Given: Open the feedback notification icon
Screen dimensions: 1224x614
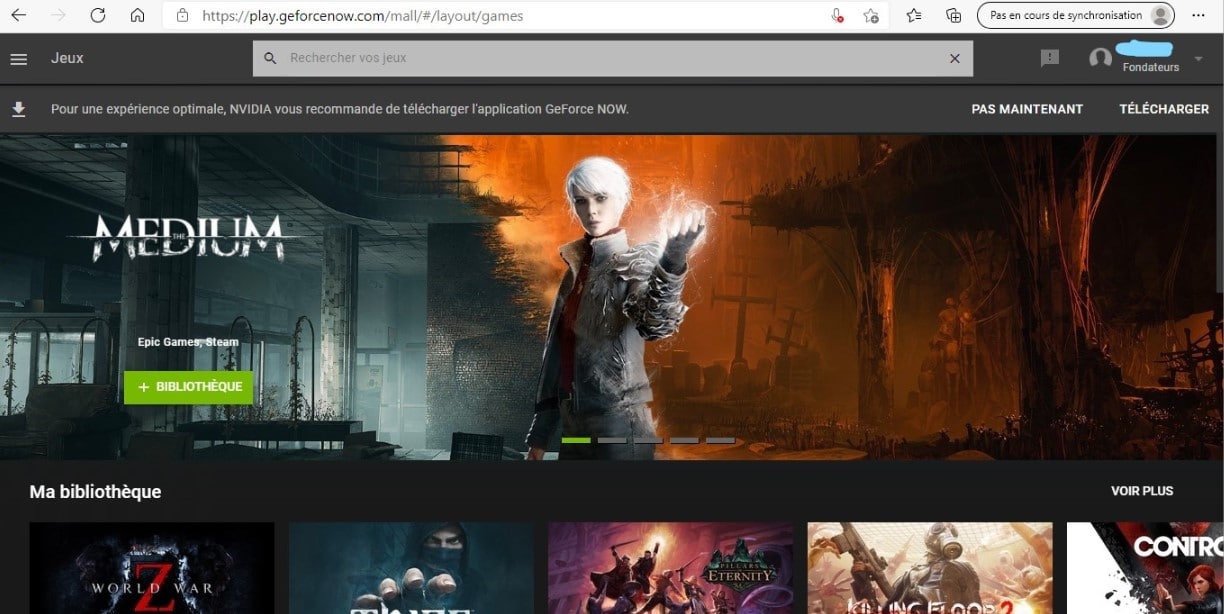Looking at the screenshot, I should tap(1049, 59).
